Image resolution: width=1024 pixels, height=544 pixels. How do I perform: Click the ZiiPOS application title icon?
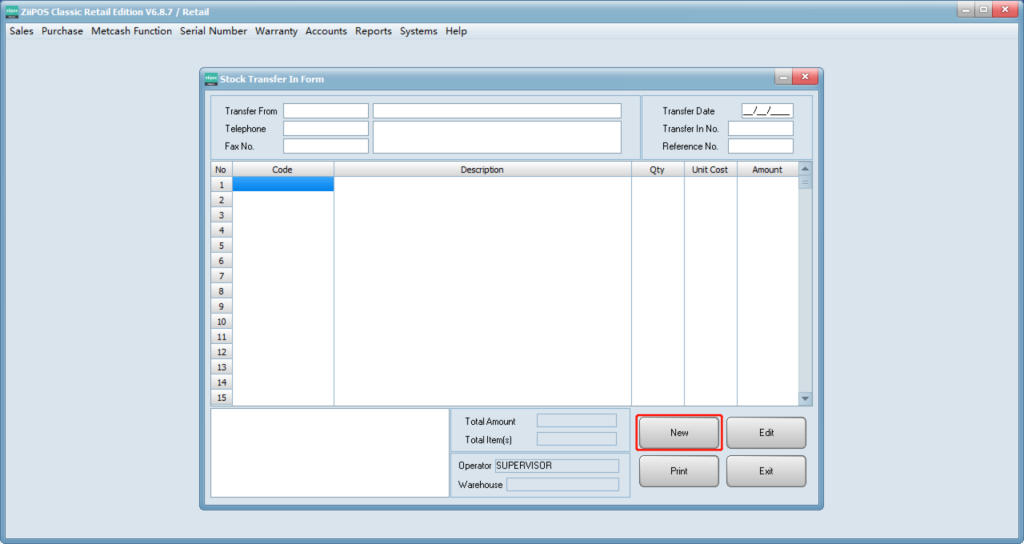[11, 11]
